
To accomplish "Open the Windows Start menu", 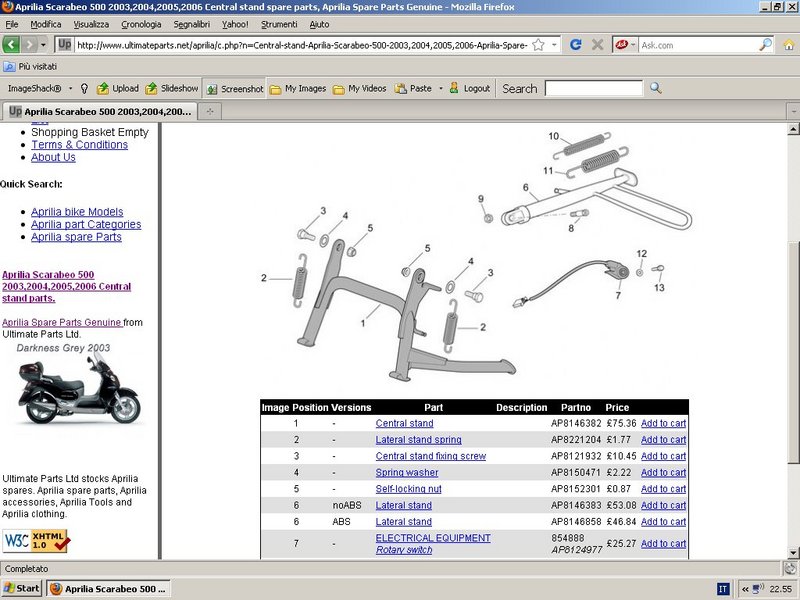I will (x=21, y=589).
